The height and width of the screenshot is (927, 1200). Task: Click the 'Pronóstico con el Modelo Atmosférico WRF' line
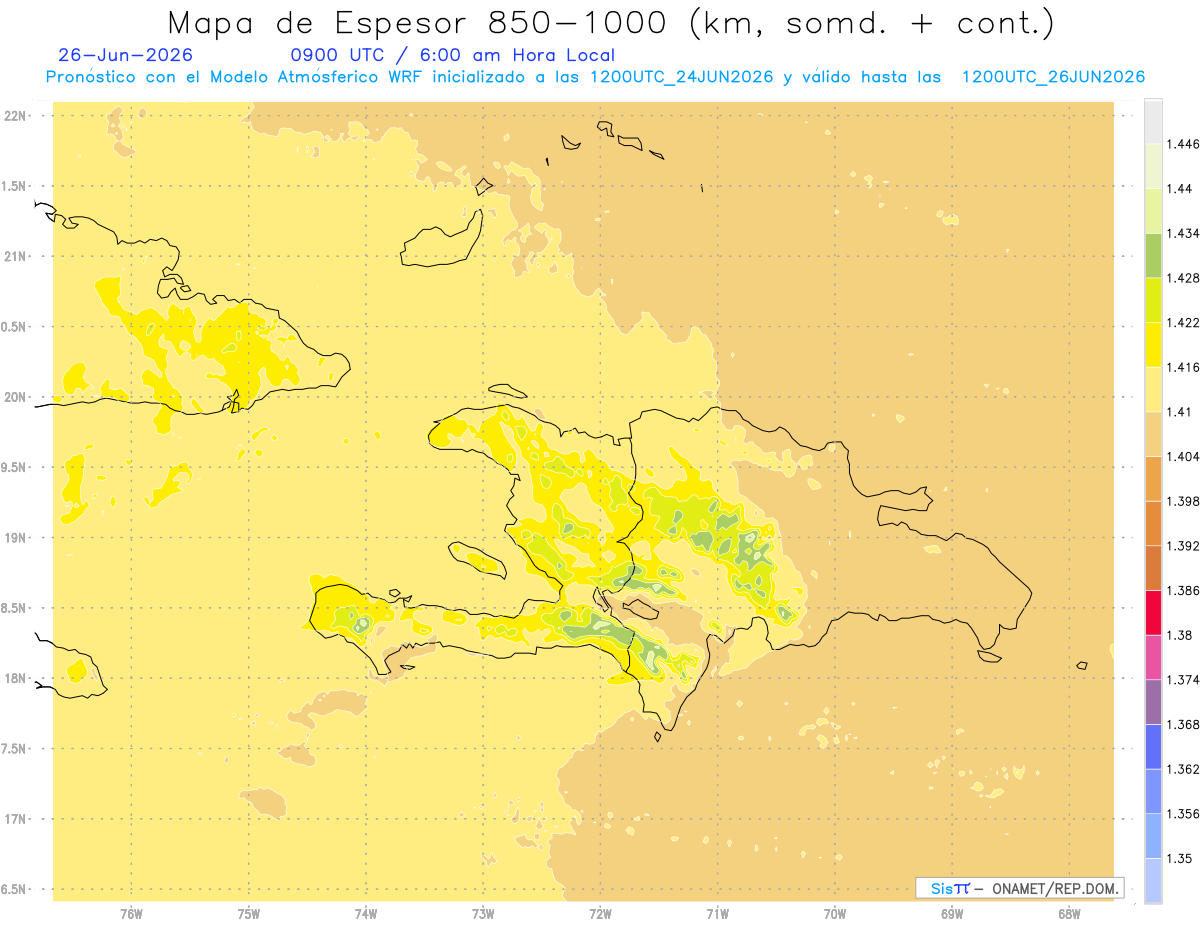595,77
